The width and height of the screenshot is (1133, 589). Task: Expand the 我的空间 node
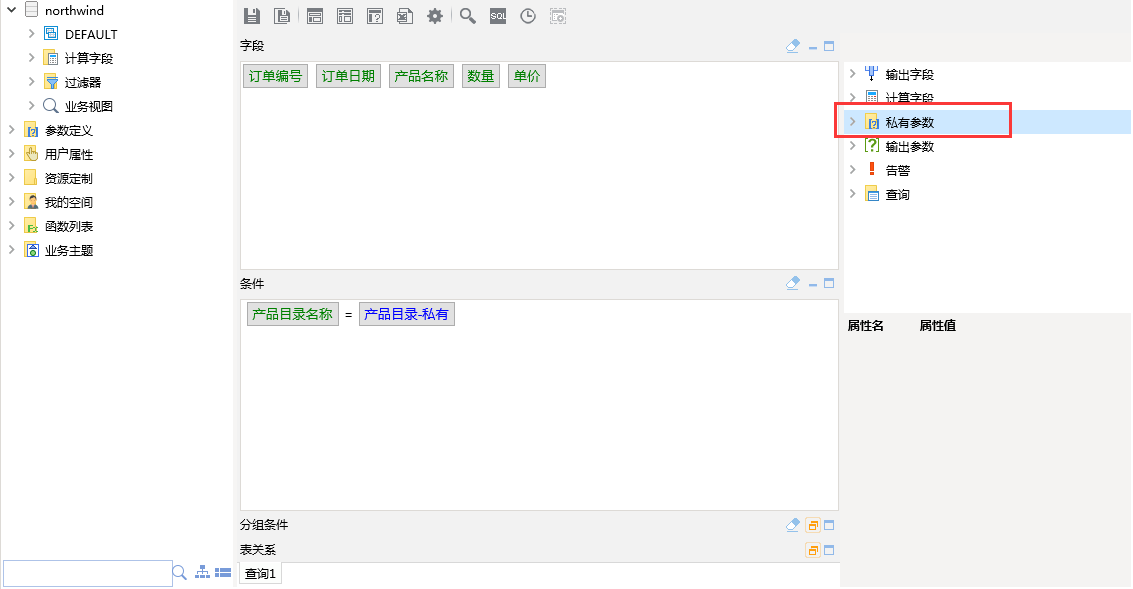click(12, 202)
